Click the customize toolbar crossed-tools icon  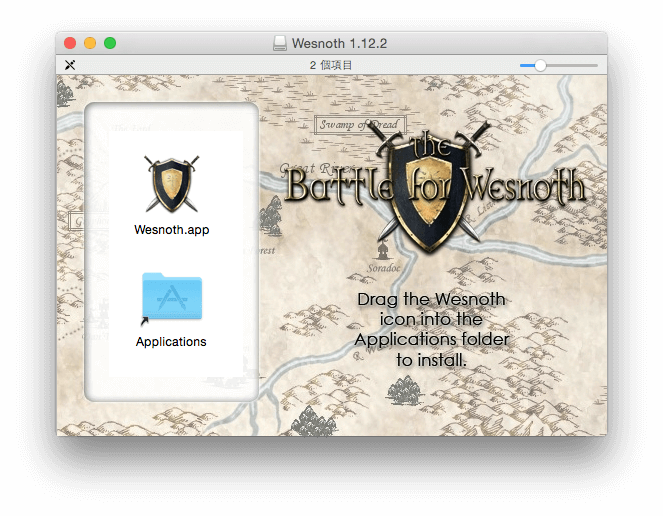click(x=70, y=65)
